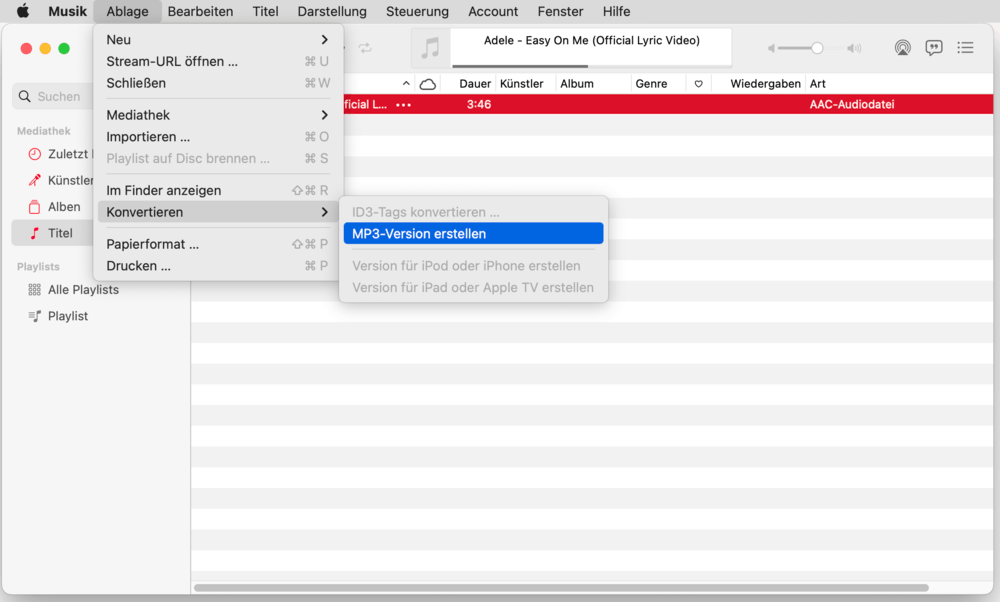The width and height of the screenshot is (1000, 602).
Task: Click the Alben sidebar icon
Action: point(34,207)
